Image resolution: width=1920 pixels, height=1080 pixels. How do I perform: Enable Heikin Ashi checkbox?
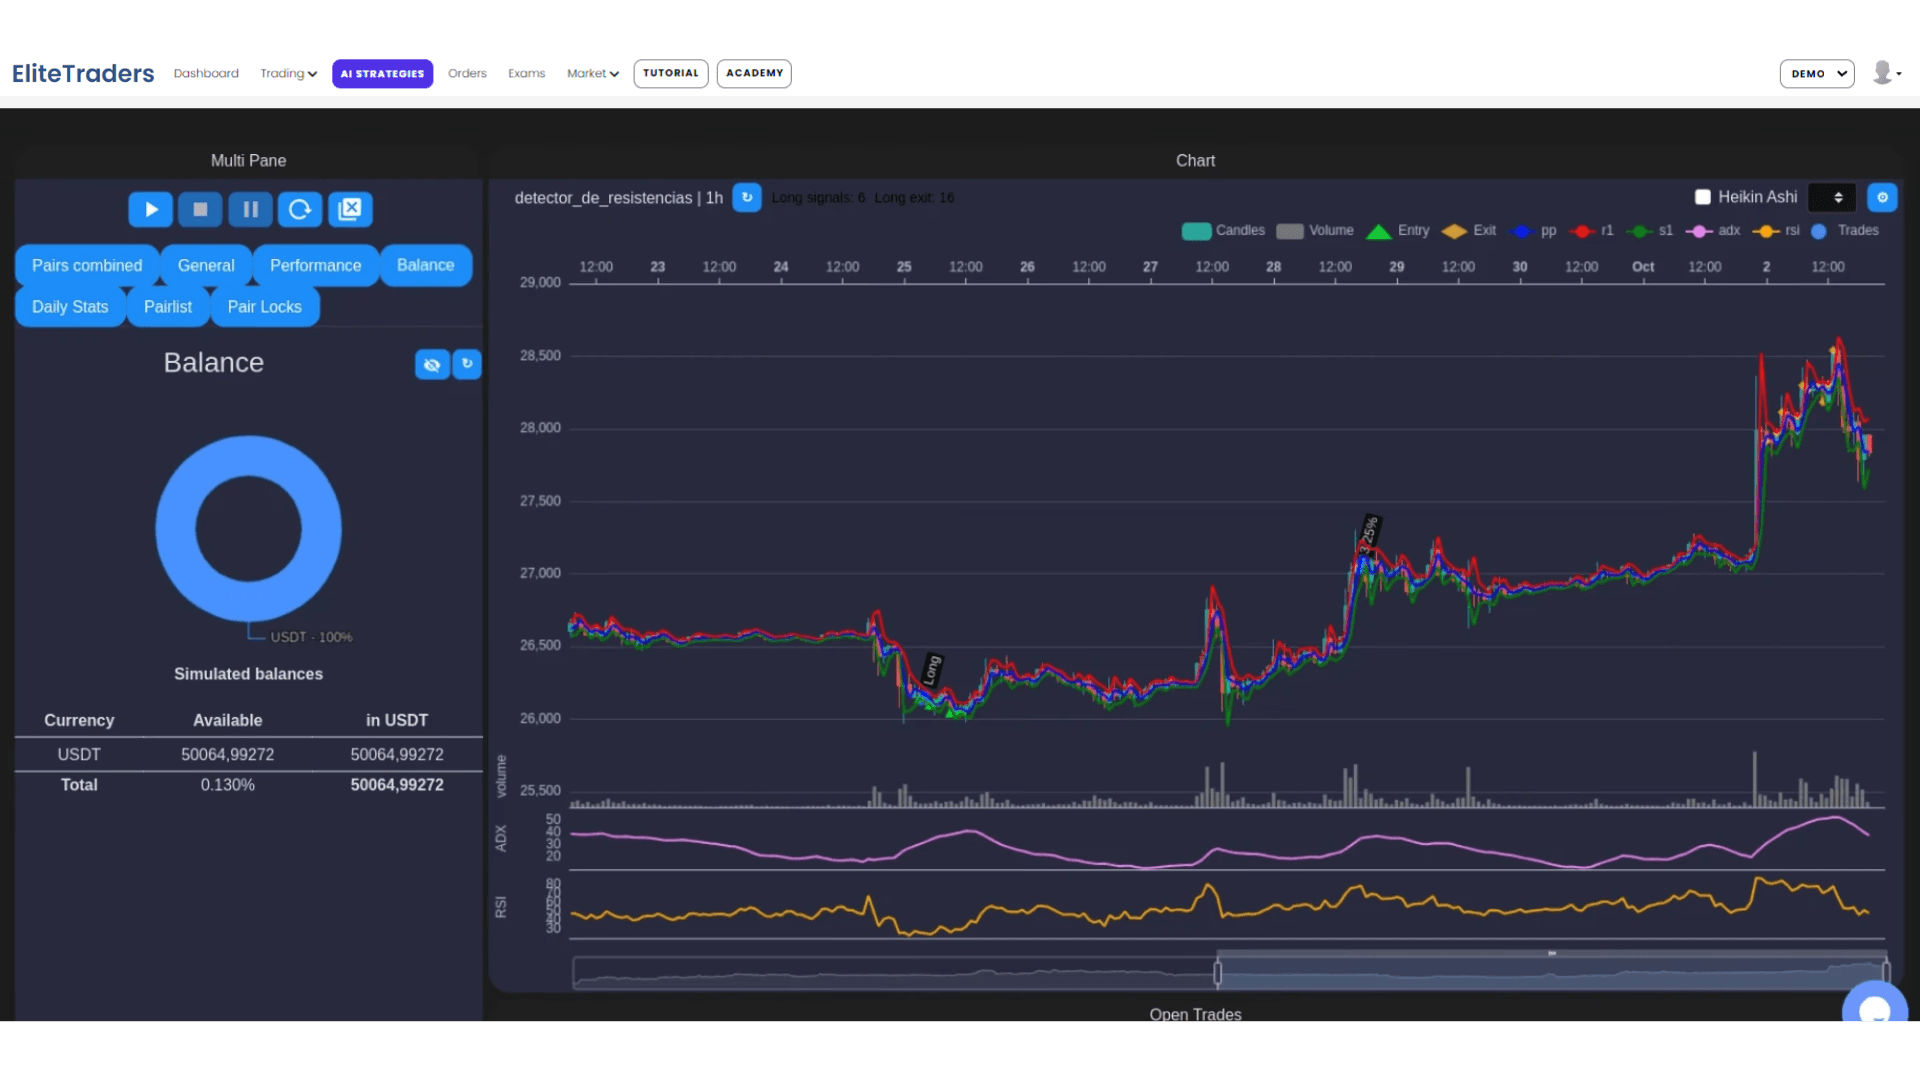1703,197
